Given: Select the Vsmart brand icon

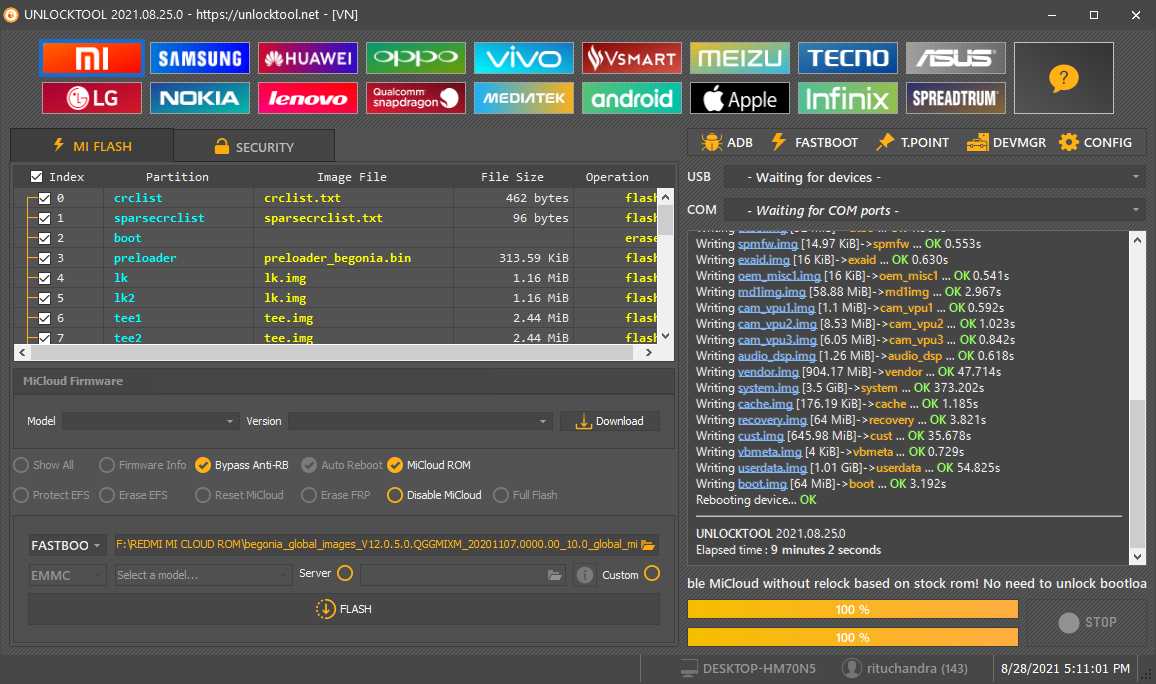Looking at the screenshot, I should tap(632, 58).
